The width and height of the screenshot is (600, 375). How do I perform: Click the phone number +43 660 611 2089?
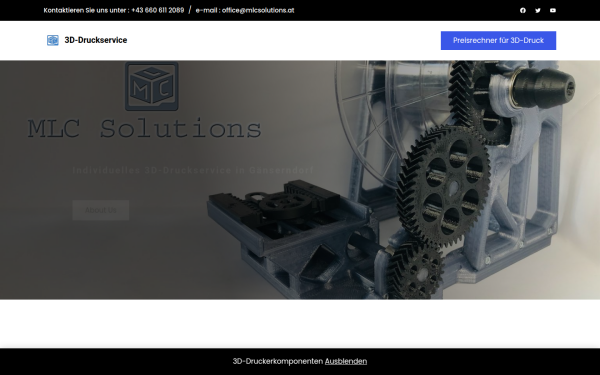point(158,10)
